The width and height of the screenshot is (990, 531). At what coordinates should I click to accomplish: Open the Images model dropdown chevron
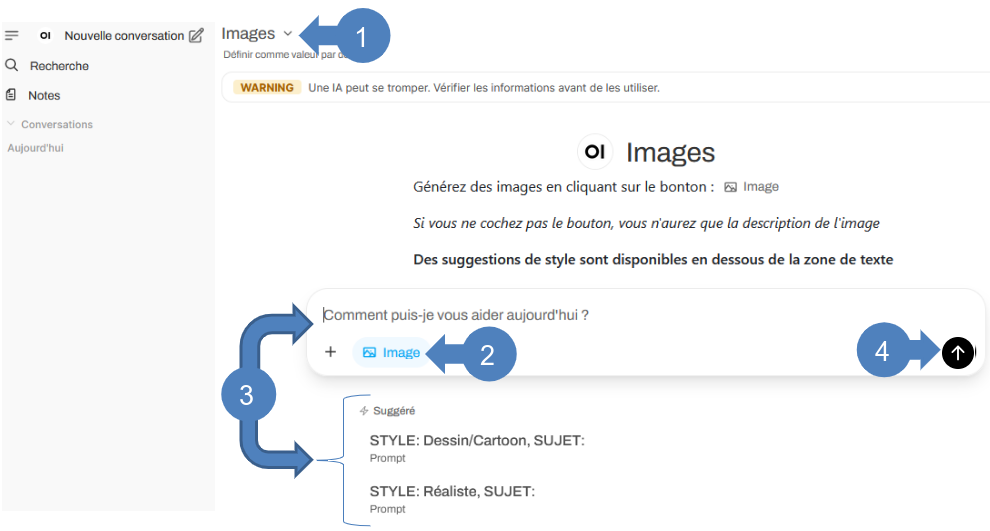288,33
